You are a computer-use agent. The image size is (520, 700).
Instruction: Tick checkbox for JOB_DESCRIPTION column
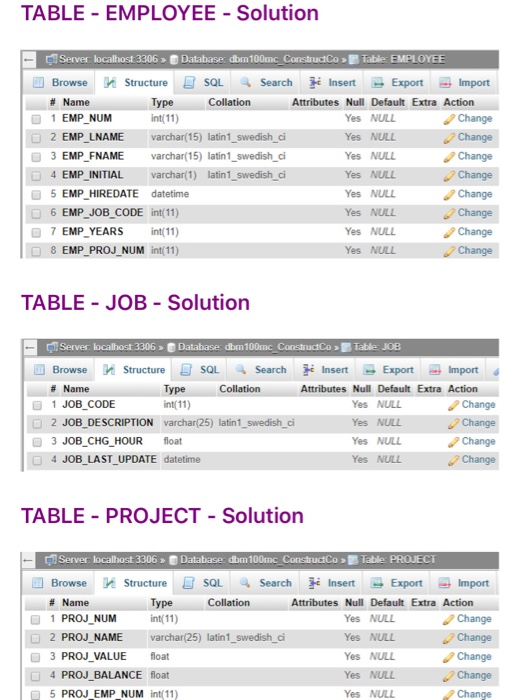tap(37, 423)
